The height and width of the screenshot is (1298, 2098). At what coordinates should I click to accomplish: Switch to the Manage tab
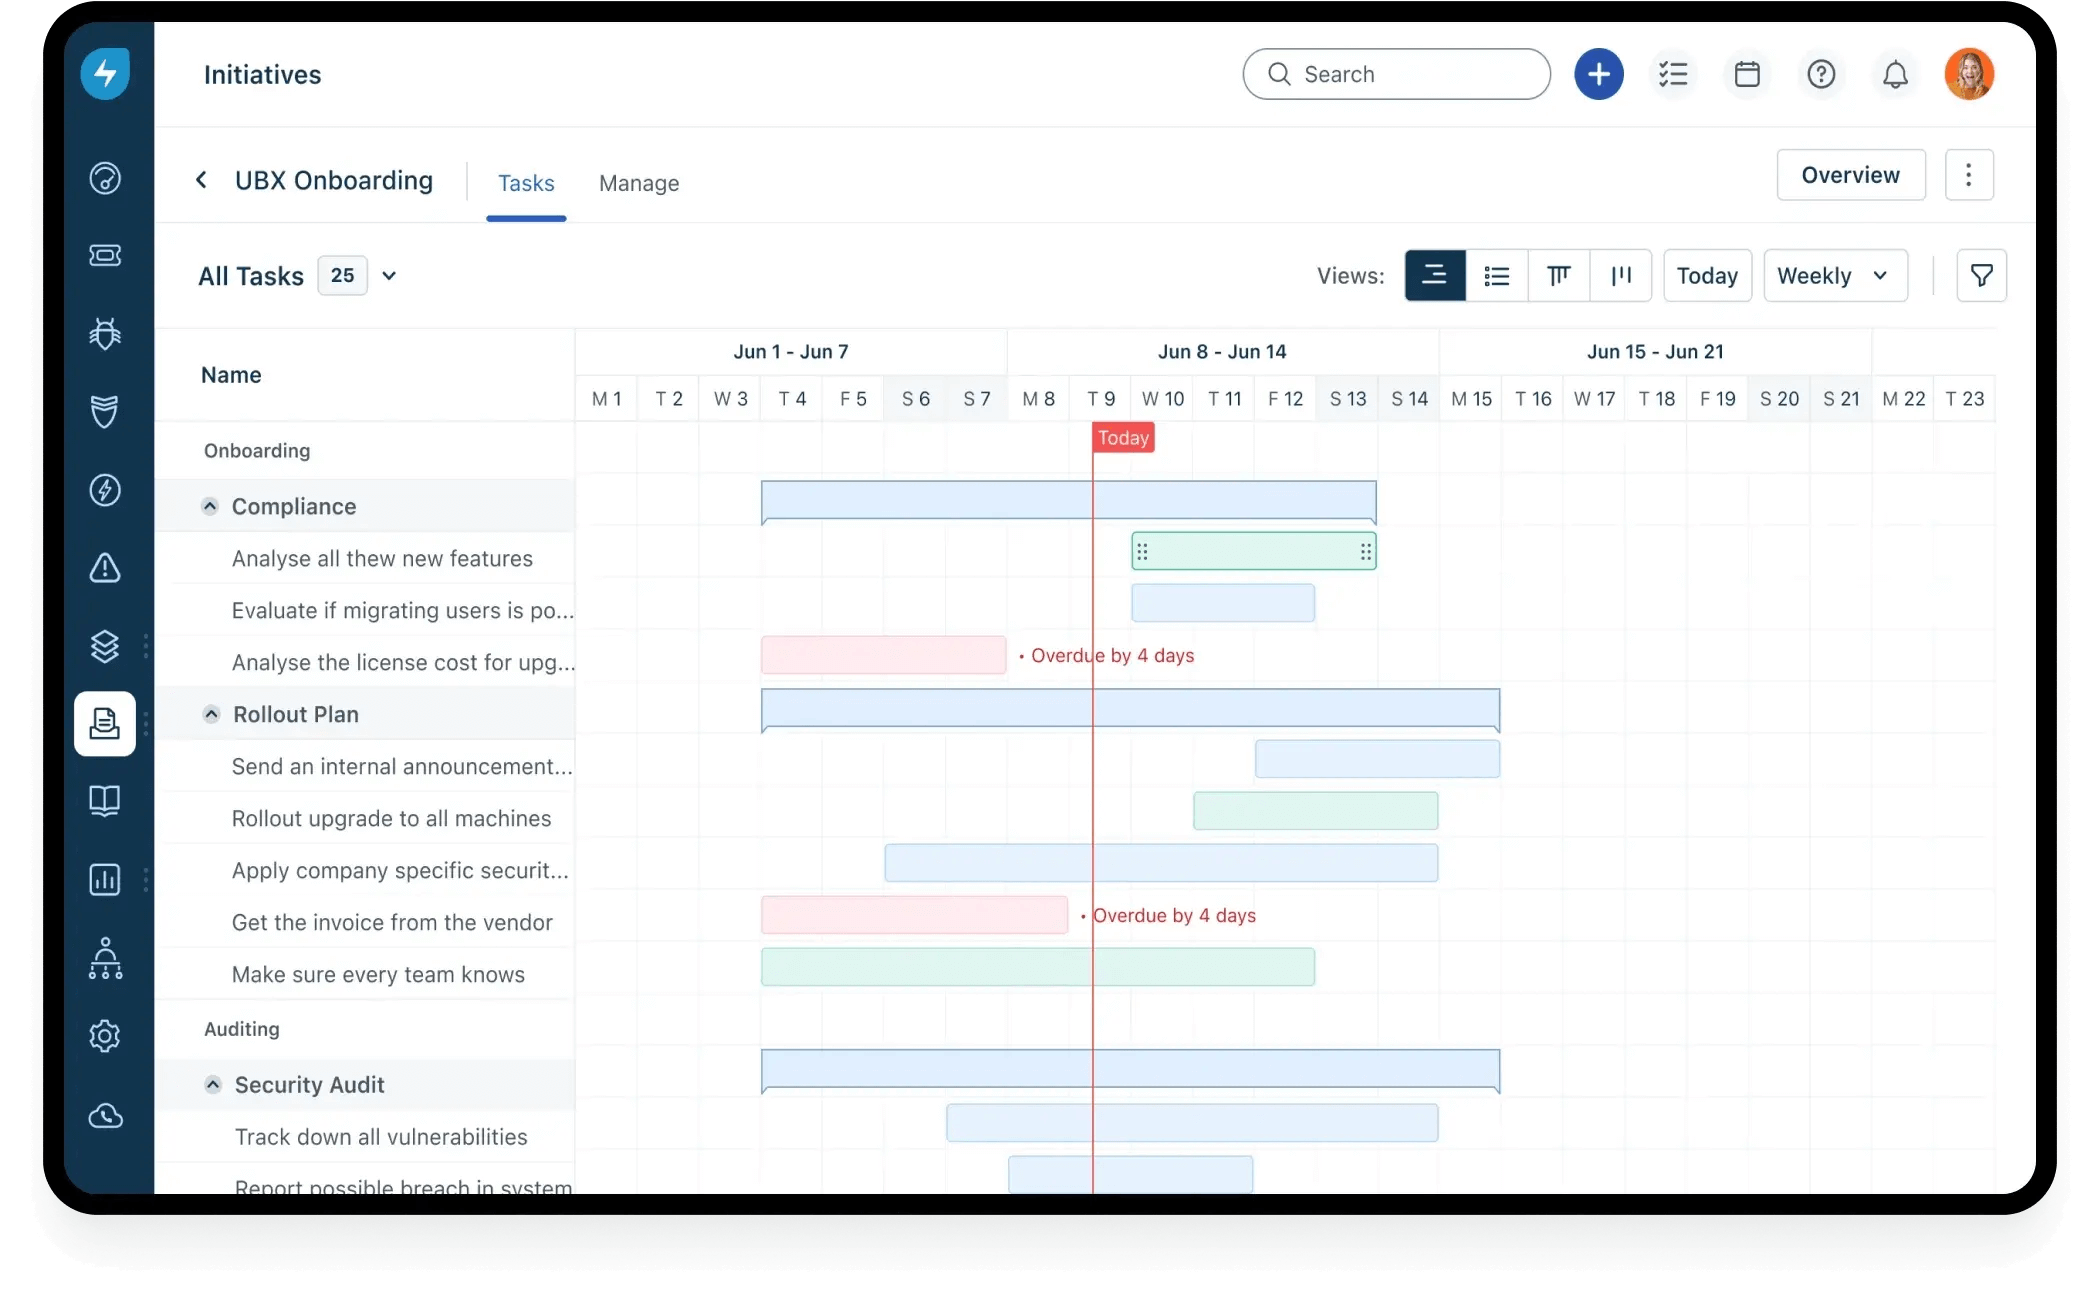(640, 183)
